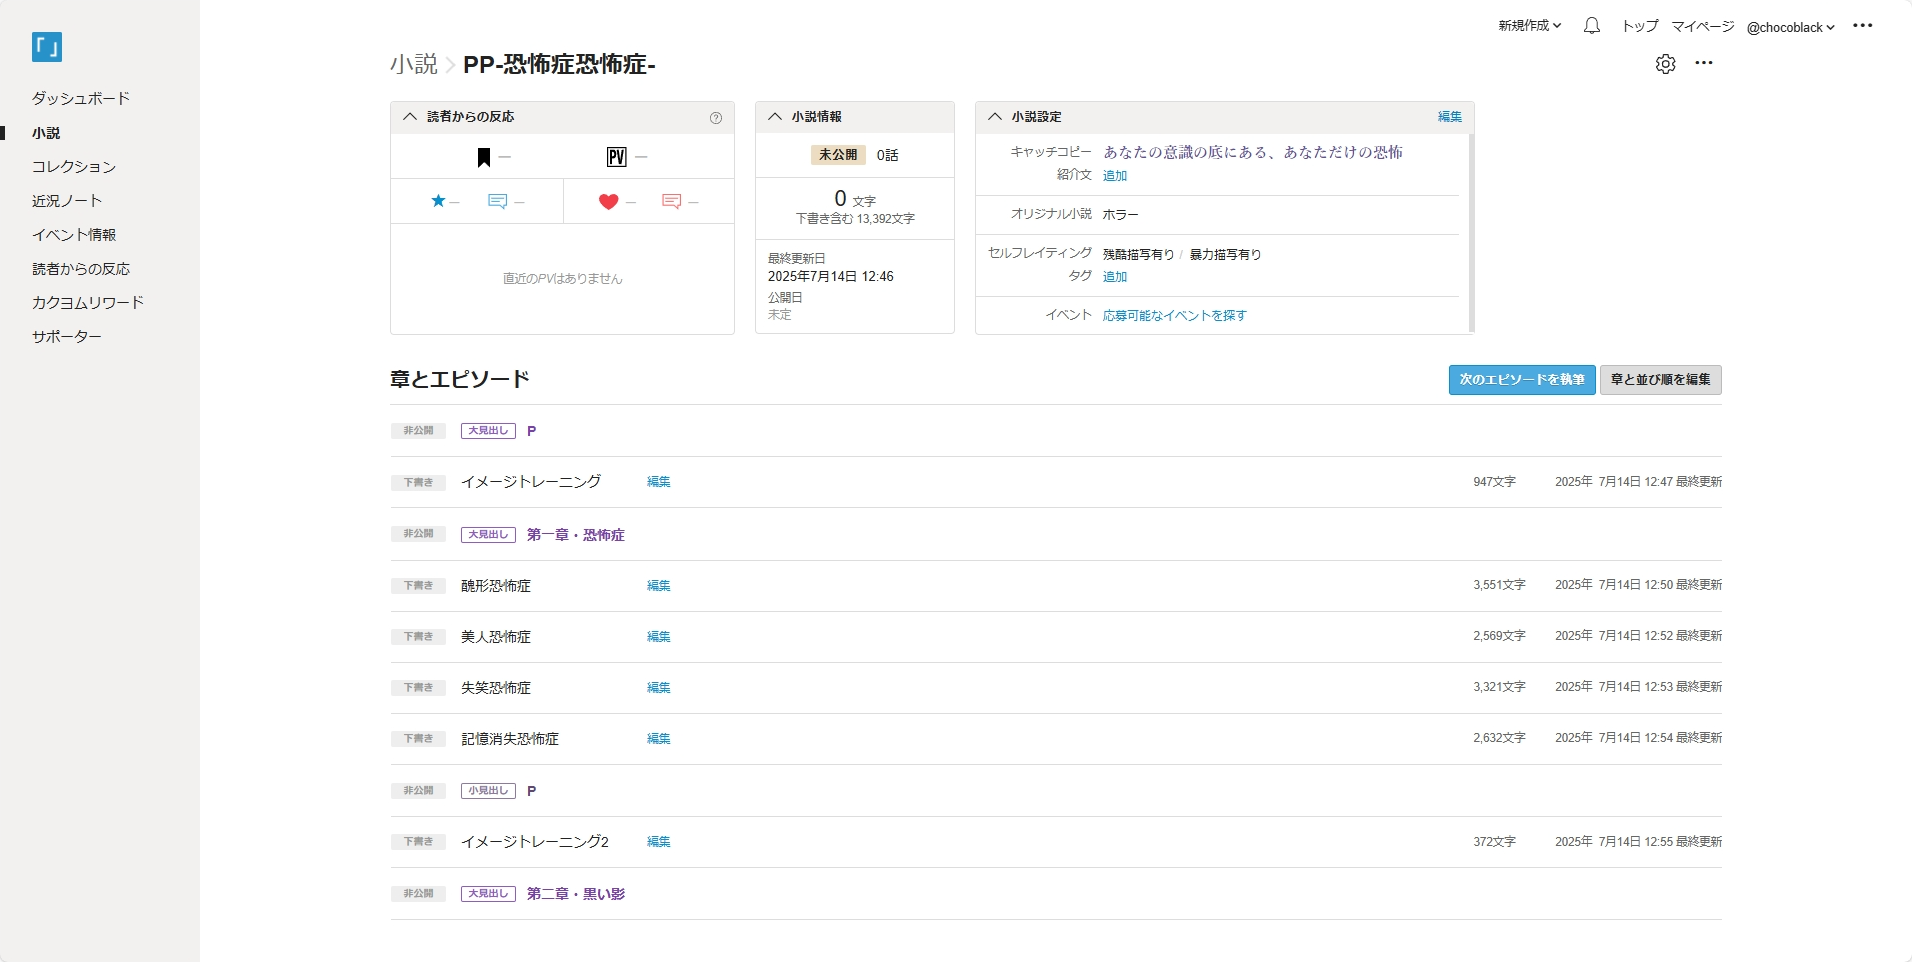Click the blue star rating icon
The width and height of the screenshot is (1912, 962).
[x=438, y=201]
